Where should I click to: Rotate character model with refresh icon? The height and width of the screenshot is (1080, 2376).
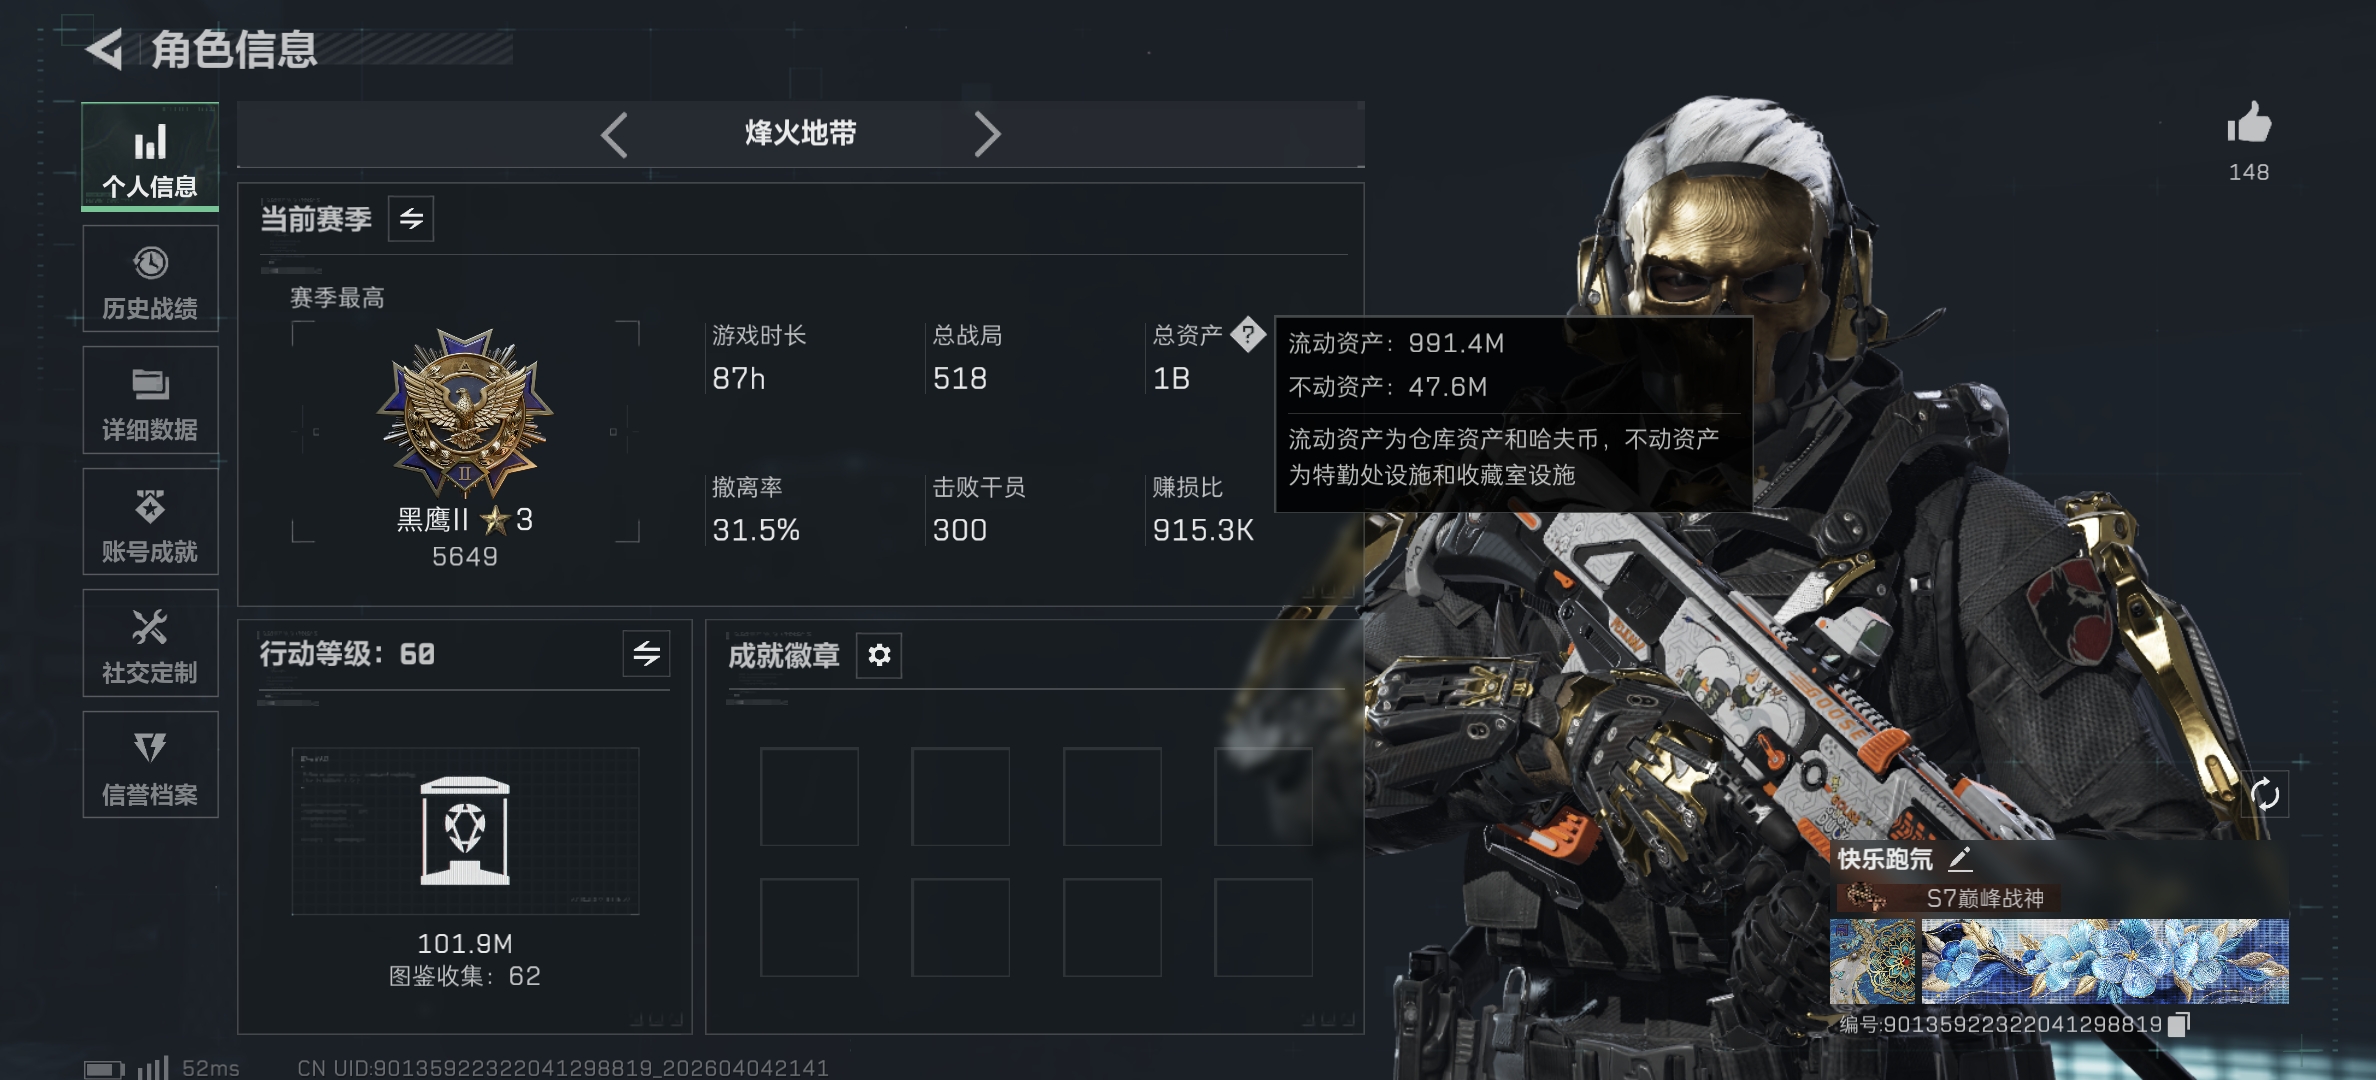click(2265, 795)
